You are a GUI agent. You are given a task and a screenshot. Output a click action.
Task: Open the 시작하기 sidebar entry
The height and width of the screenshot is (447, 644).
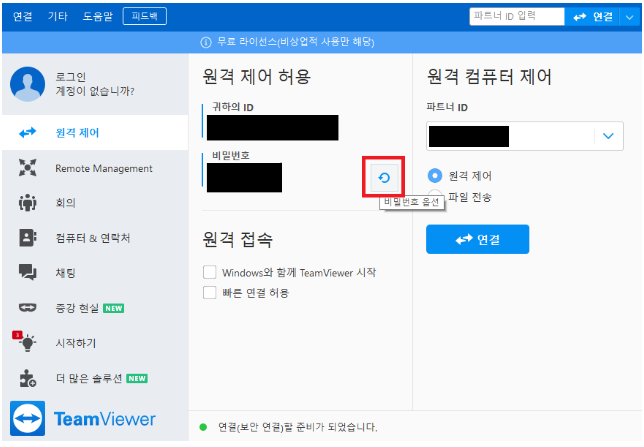pos(95,343)
